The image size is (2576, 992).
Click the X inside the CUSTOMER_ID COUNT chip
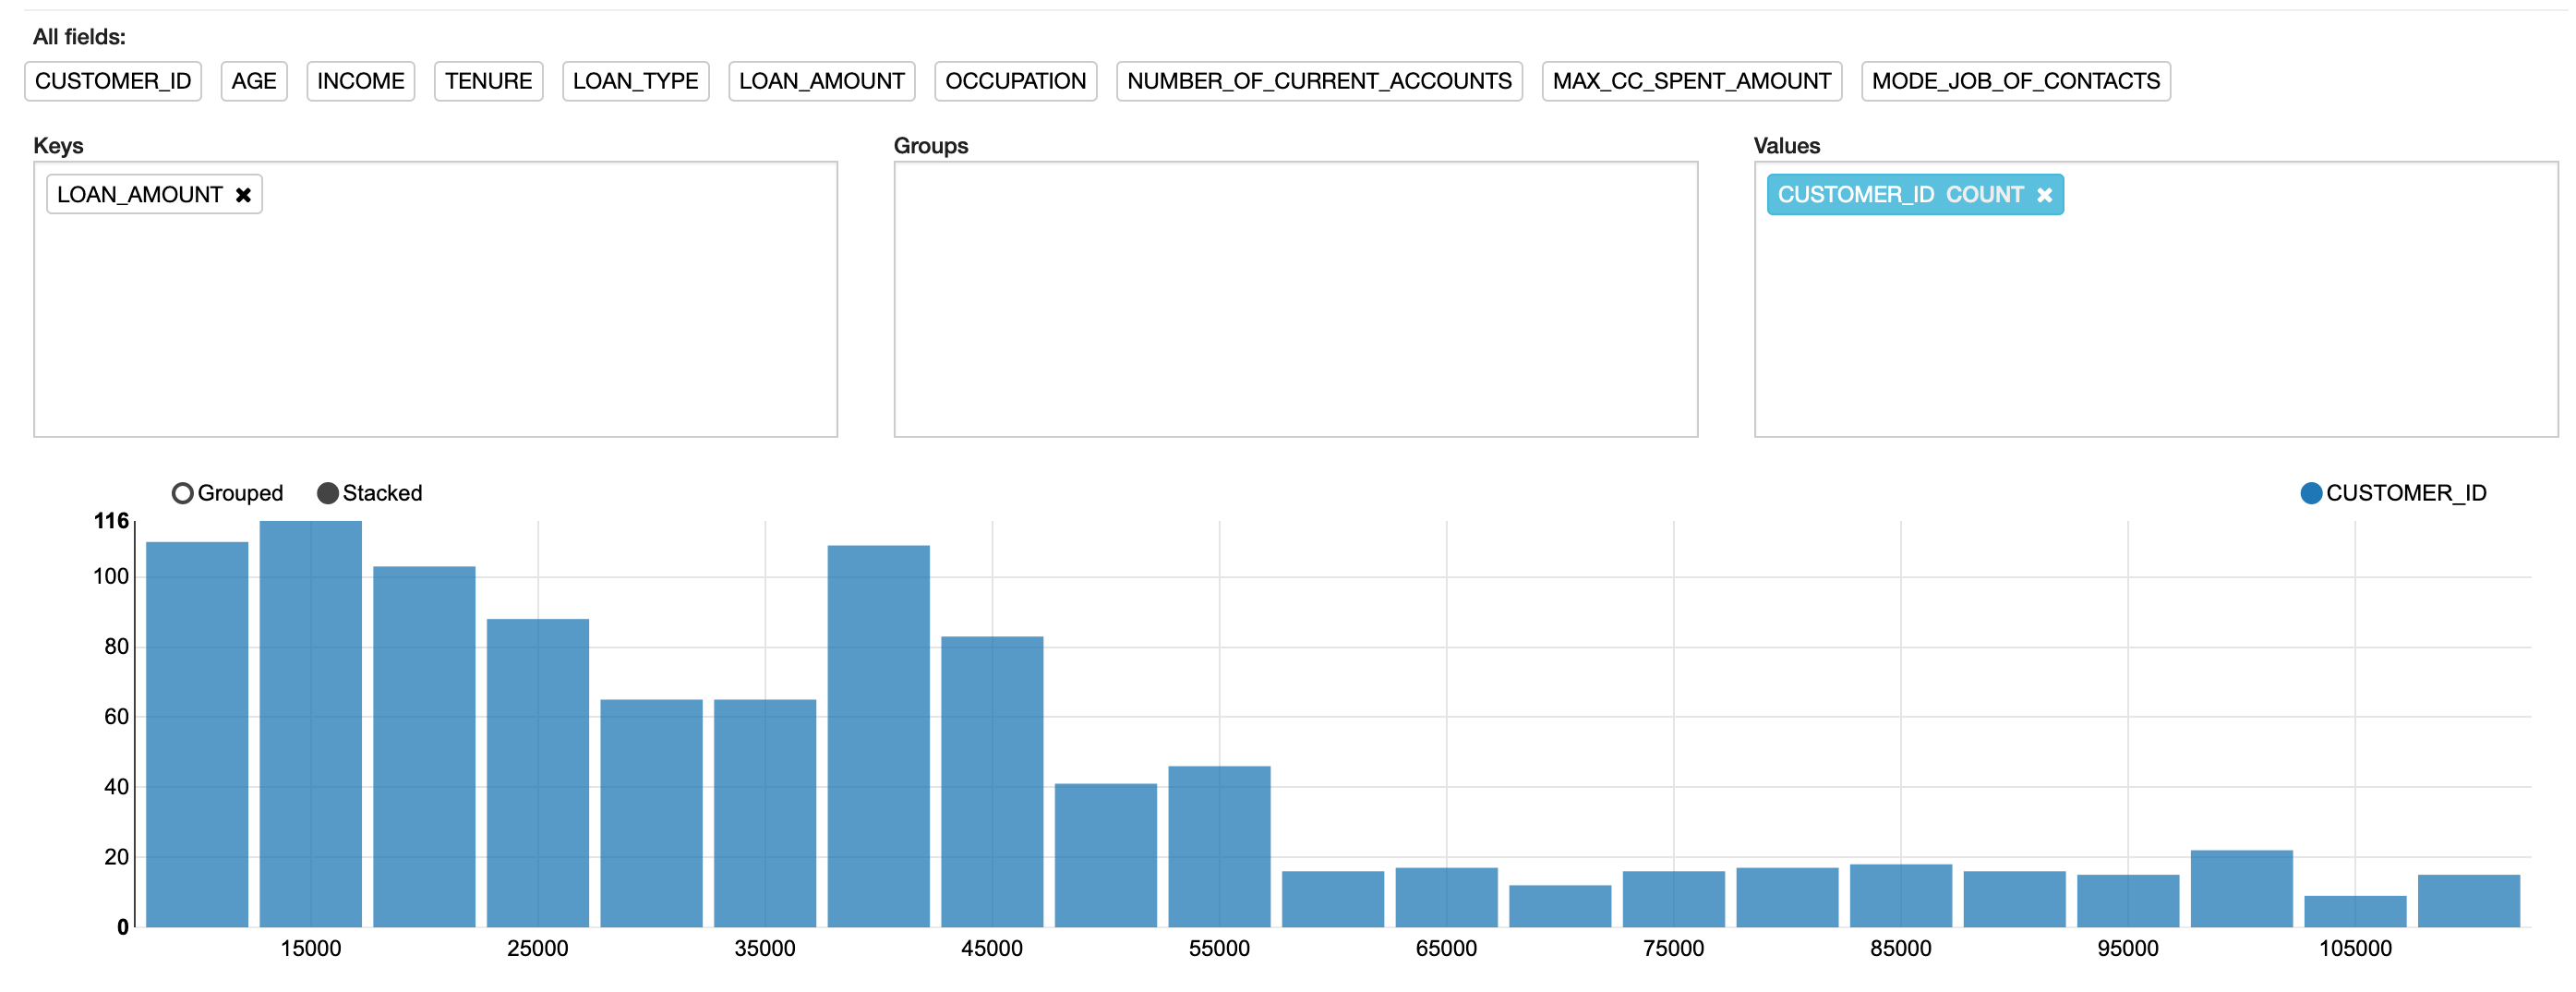2045,195
